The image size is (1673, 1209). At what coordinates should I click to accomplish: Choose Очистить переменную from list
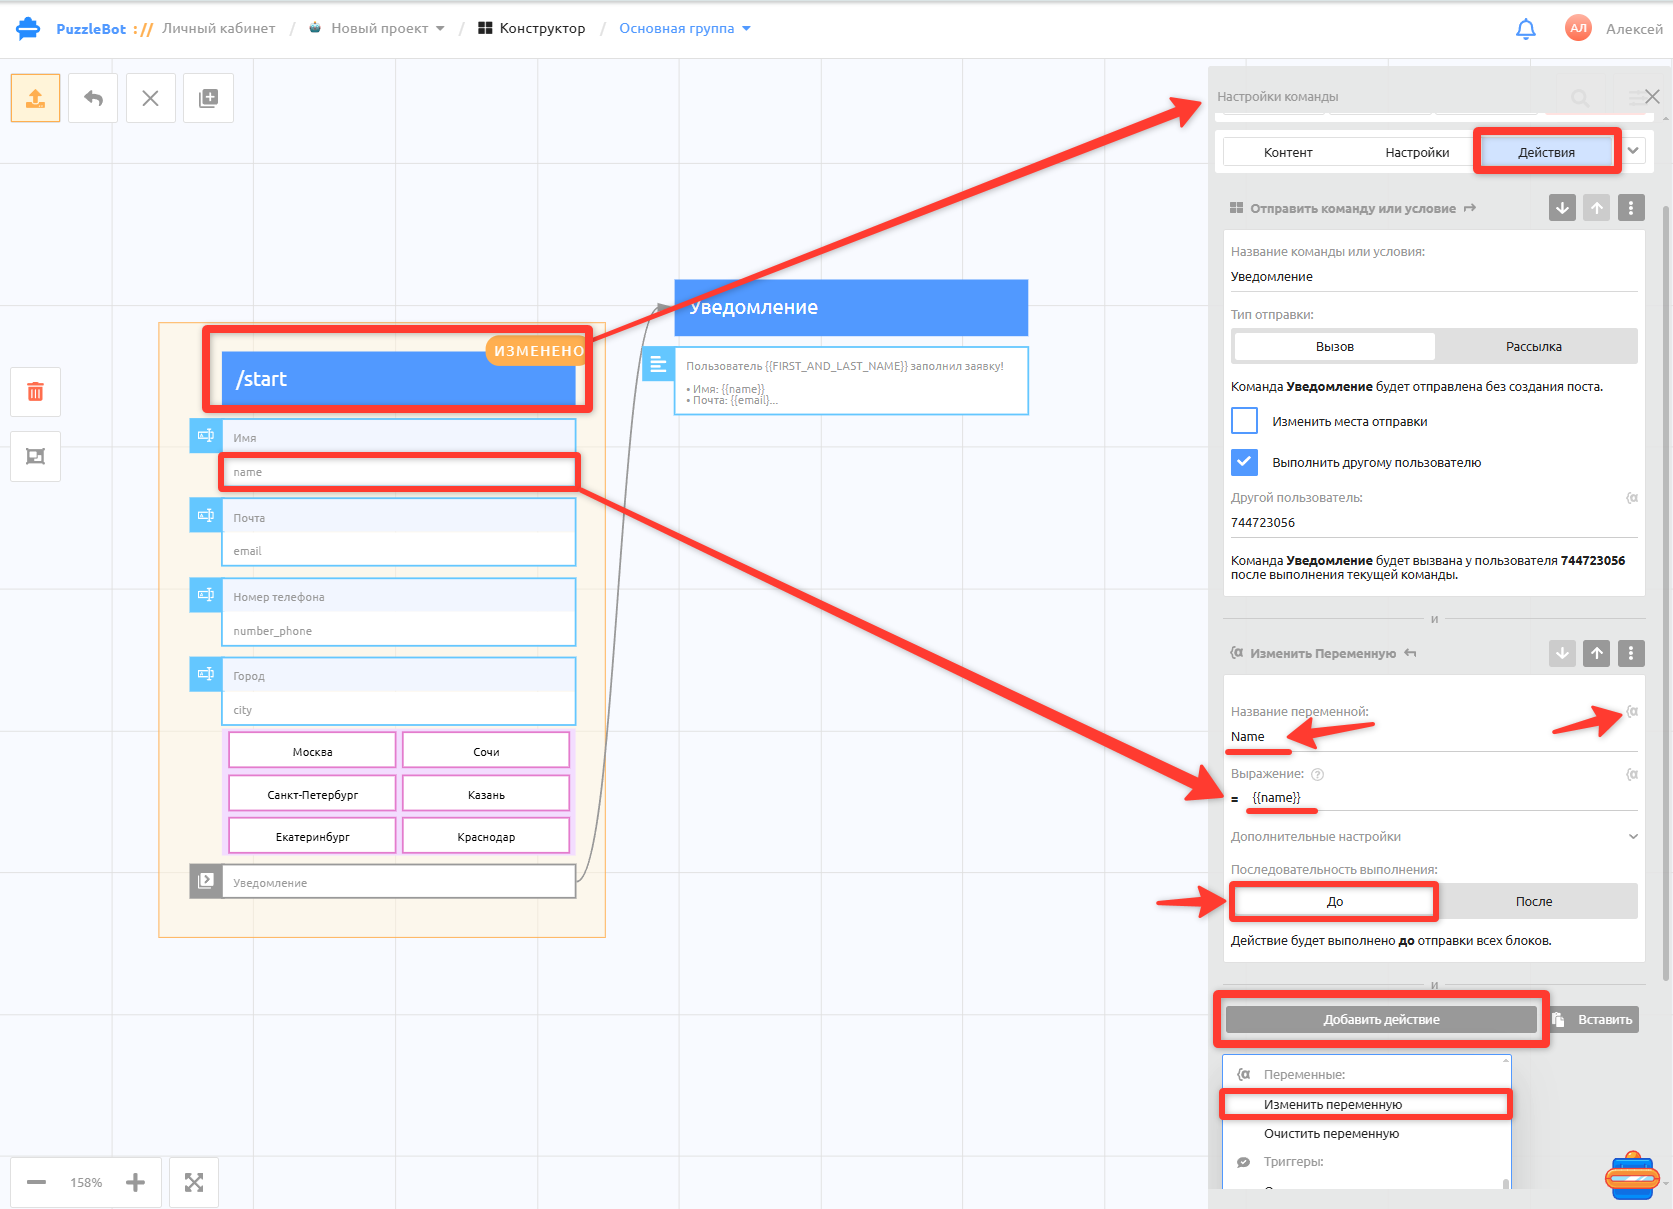pos(1331,1133)
